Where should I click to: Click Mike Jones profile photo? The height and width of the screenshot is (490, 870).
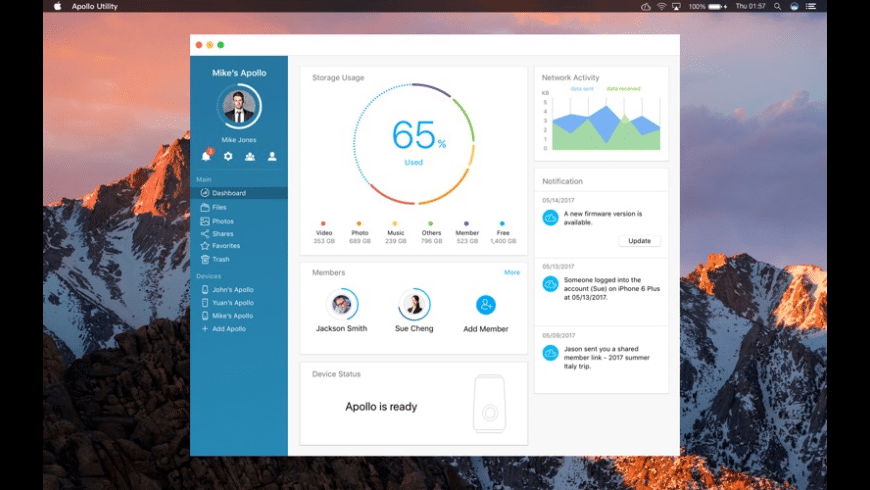(239, 106)
